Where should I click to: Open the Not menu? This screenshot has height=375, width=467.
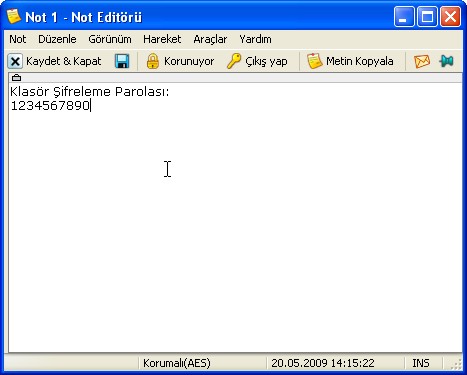[x=18, y=39]
